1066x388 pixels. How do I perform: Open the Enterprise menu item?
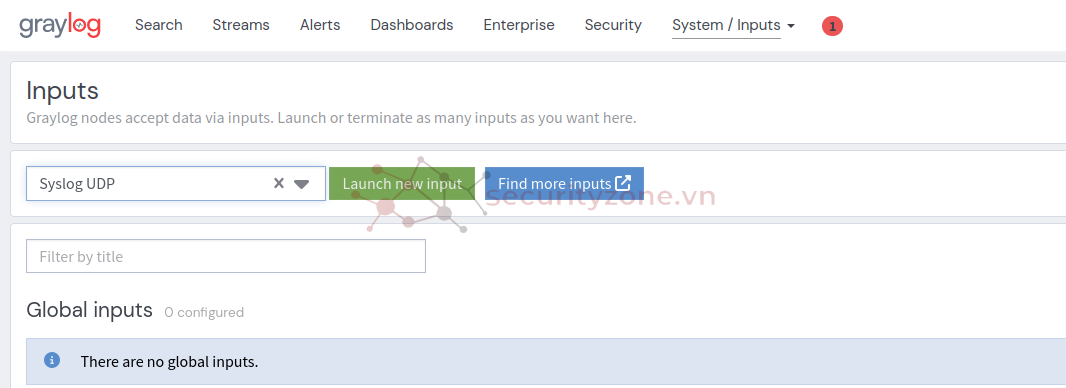click(x=519, y=25)
